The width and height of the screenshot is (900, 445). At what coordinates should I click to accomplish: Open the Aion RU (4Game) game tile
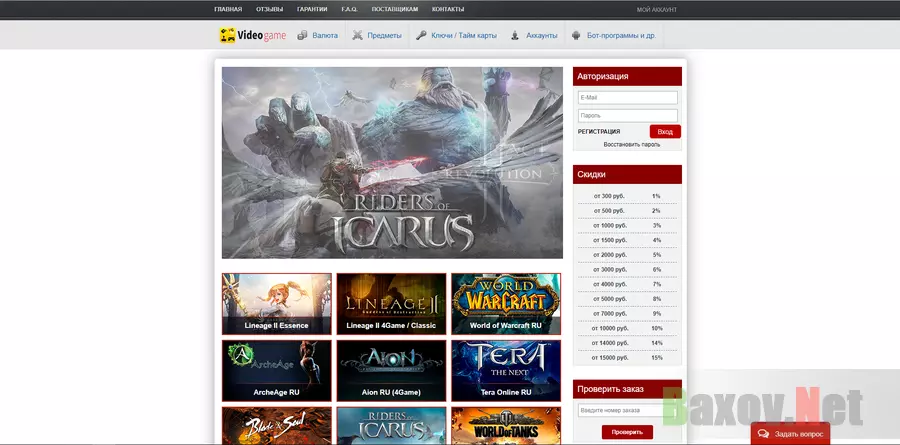click(391, 370)
